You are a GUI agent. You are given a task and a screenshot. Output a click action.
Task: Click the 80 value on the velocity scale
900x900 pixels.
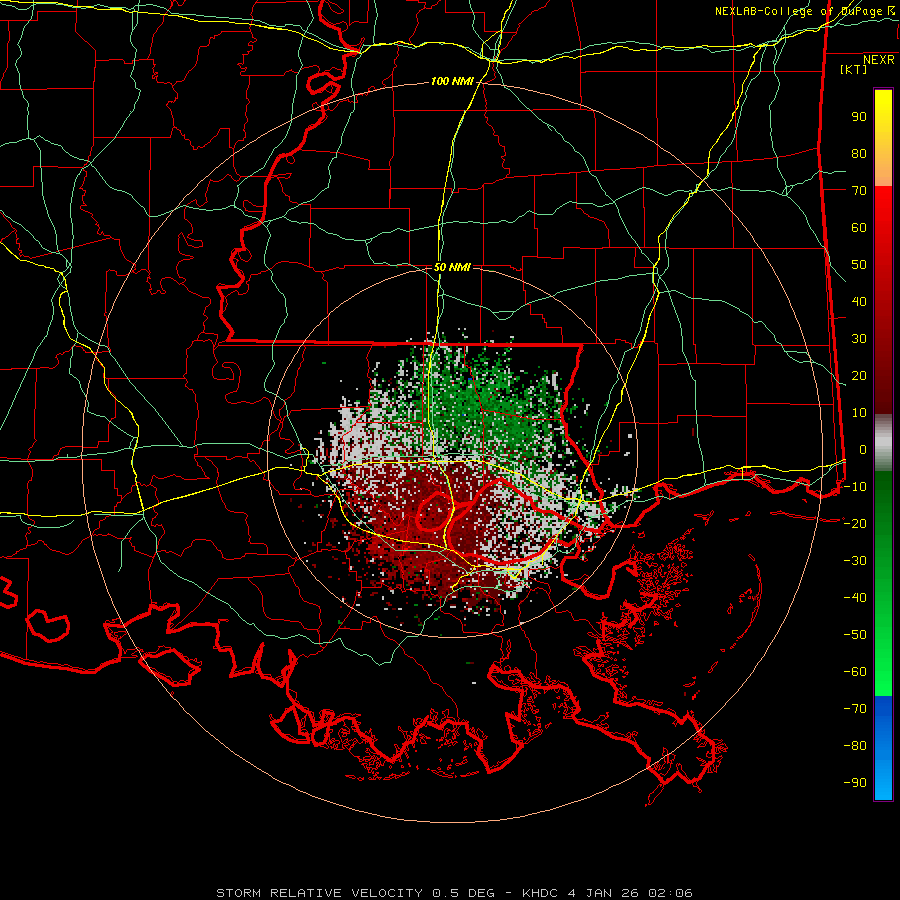859,153
